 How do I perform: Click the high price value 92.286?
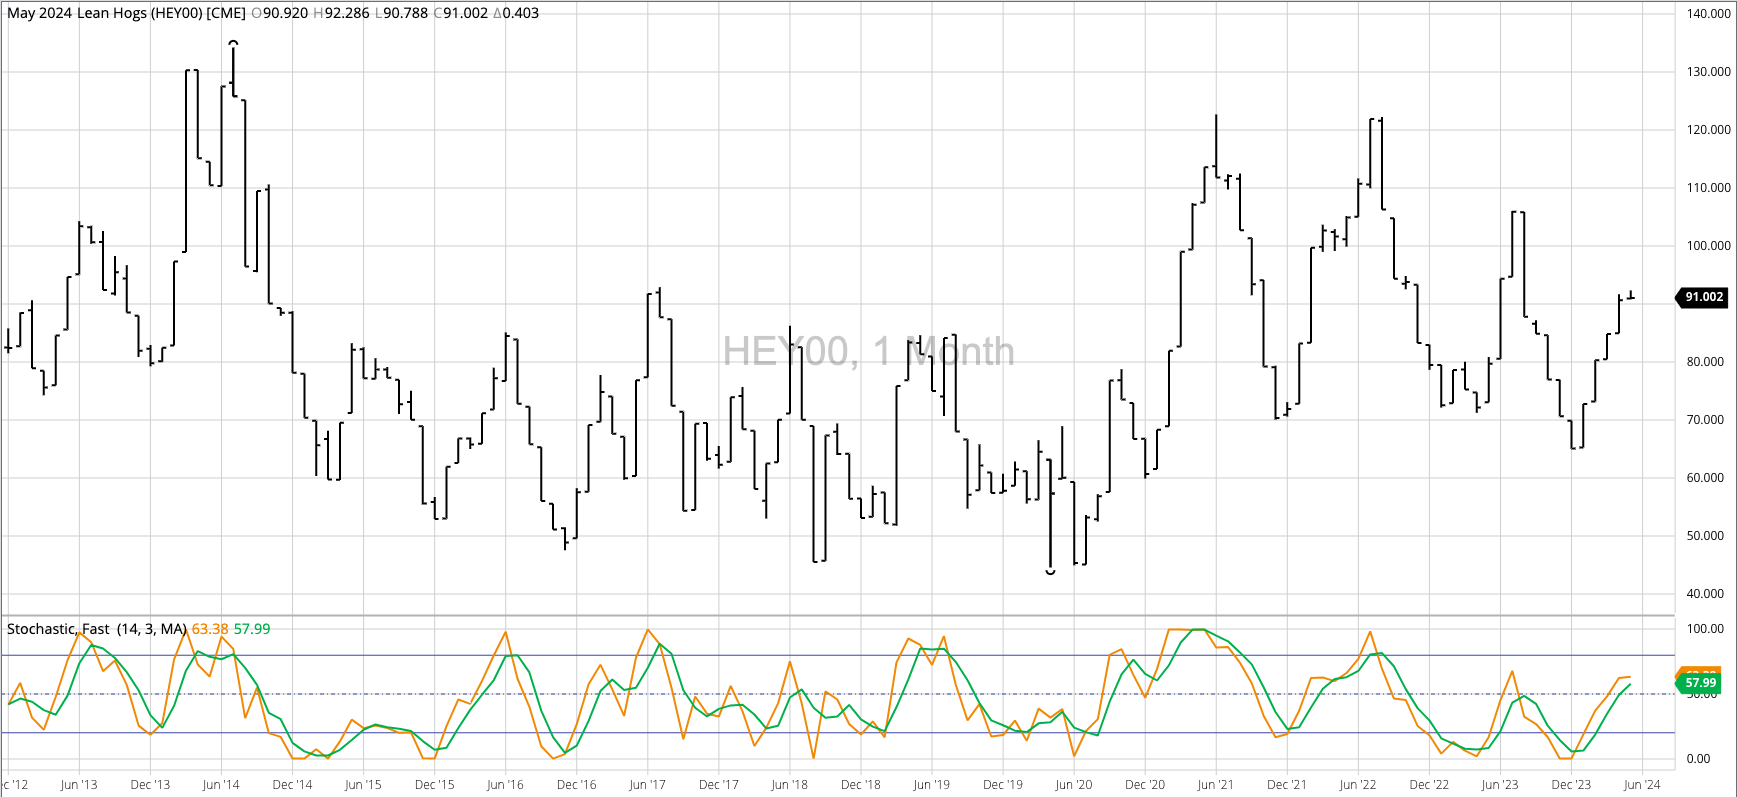(x=347, y=13)
